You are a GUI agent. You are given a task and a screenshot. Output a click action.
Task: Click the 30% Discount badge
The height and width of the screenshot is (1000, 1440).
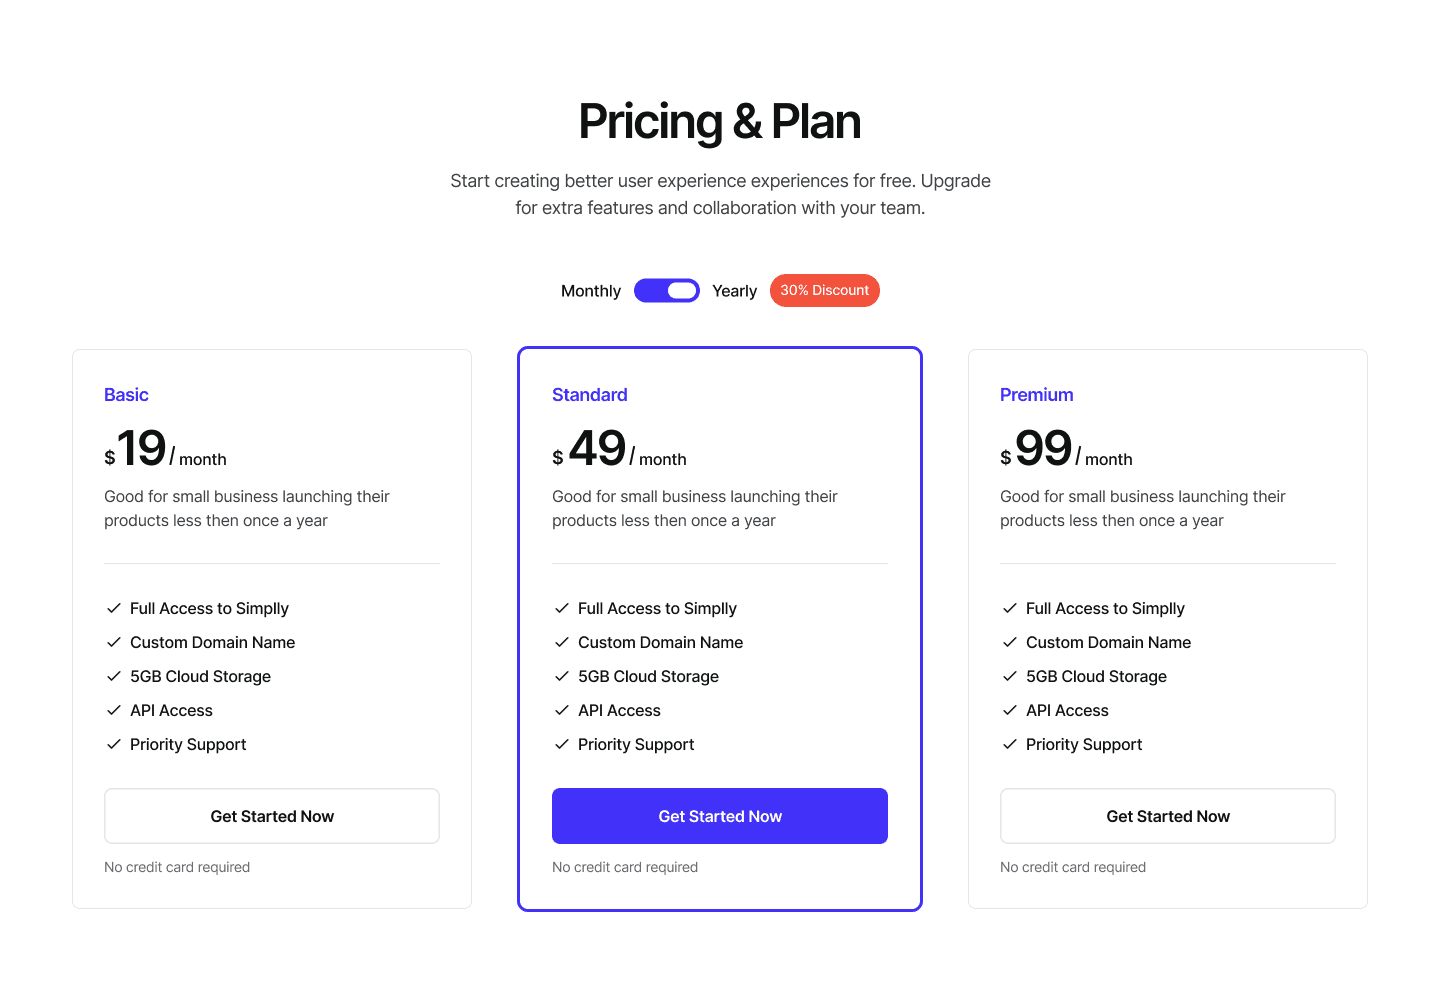click(824, 290)
